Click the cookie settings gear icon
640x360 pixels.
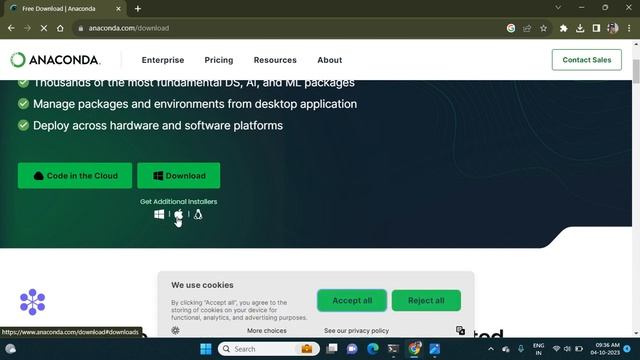coord(176,331)
